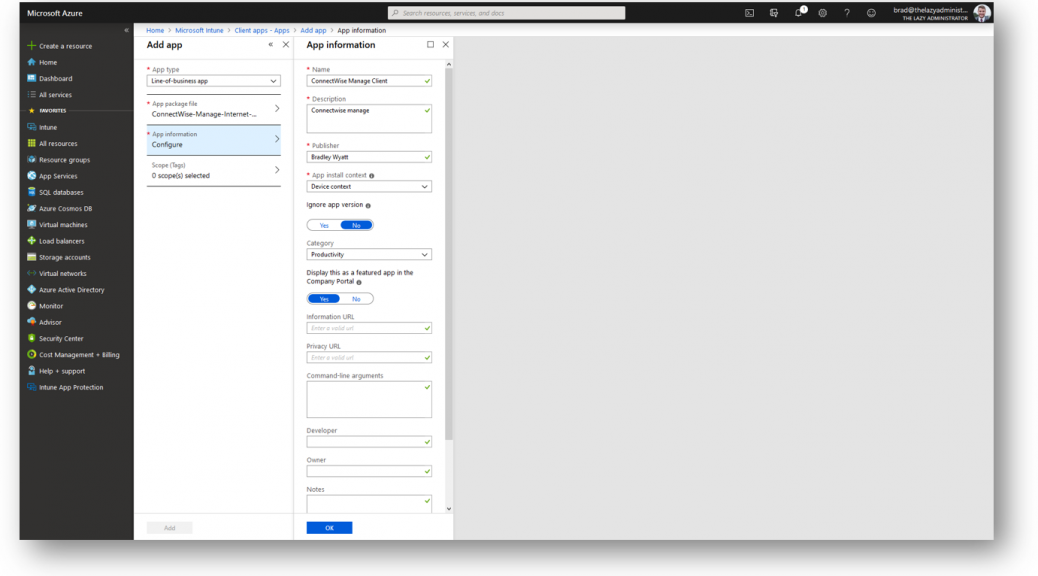Click the Name input field
Image resolution: width=1038 pixels, height=576 pixels.
(x=369, y=81)
